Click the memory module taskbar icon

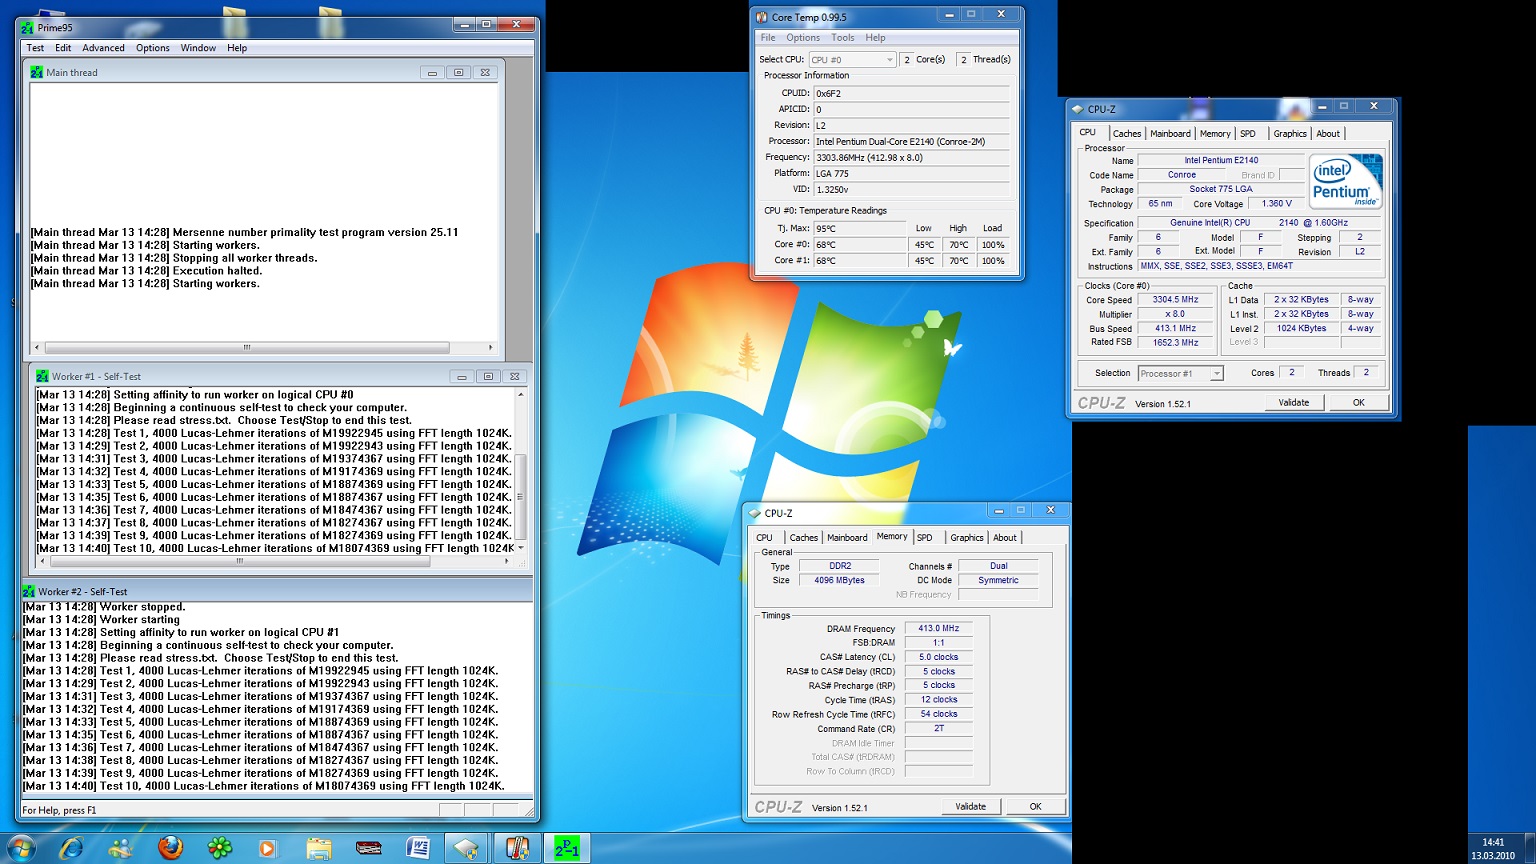point(369,848)
